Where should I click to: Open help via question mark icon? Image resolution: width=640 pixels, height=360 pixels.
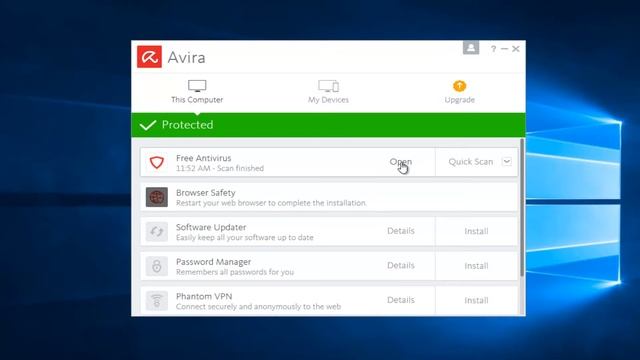click(x=493, y=49)
